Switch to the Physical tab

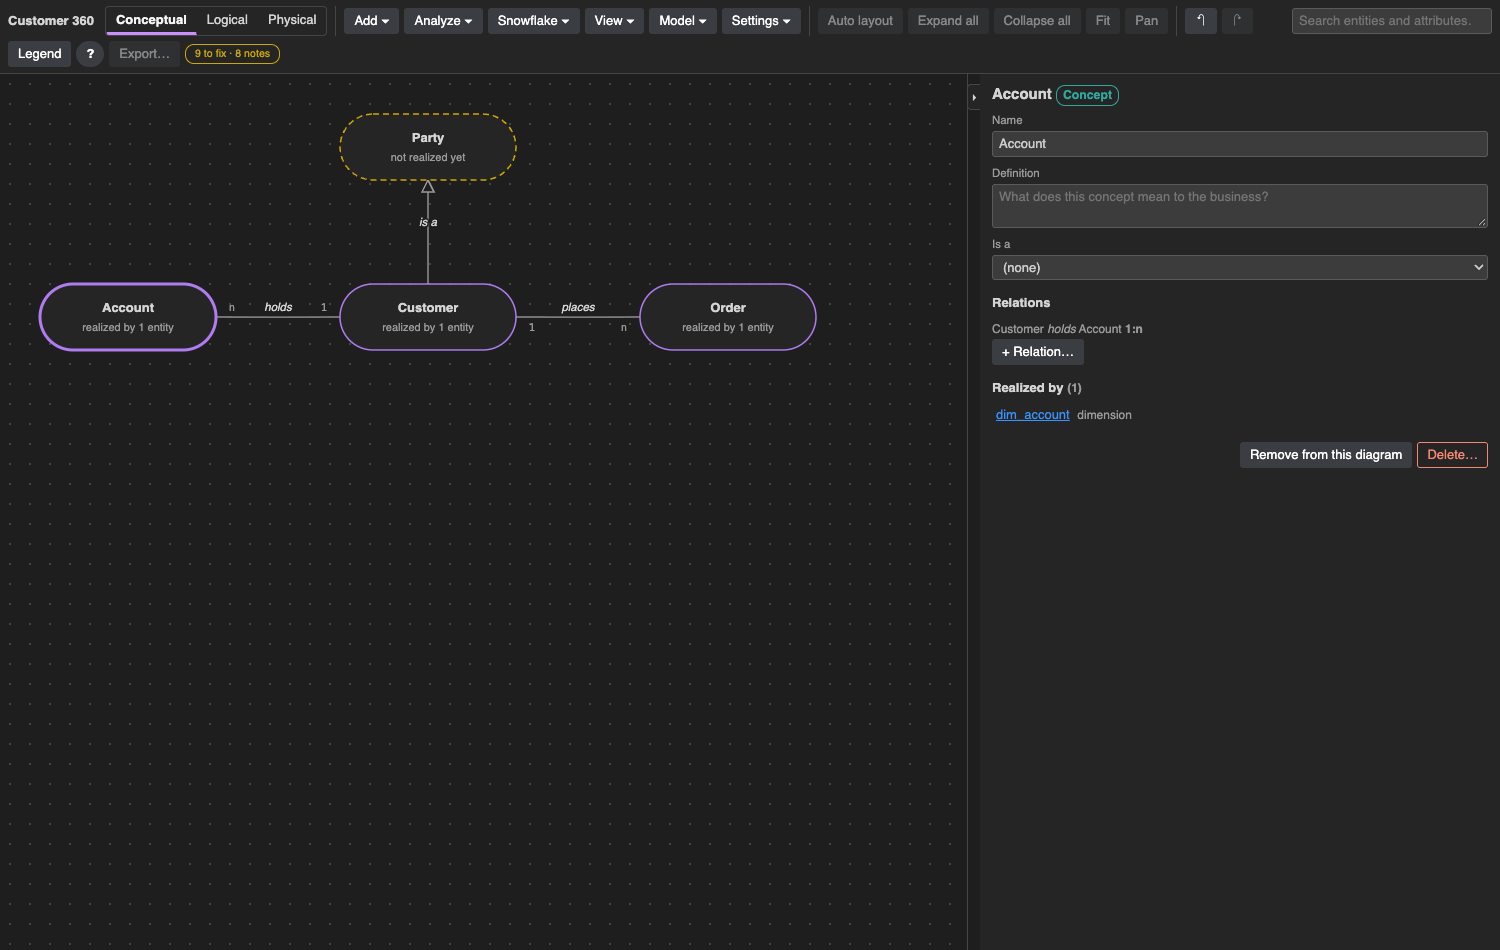click(292, 20)
